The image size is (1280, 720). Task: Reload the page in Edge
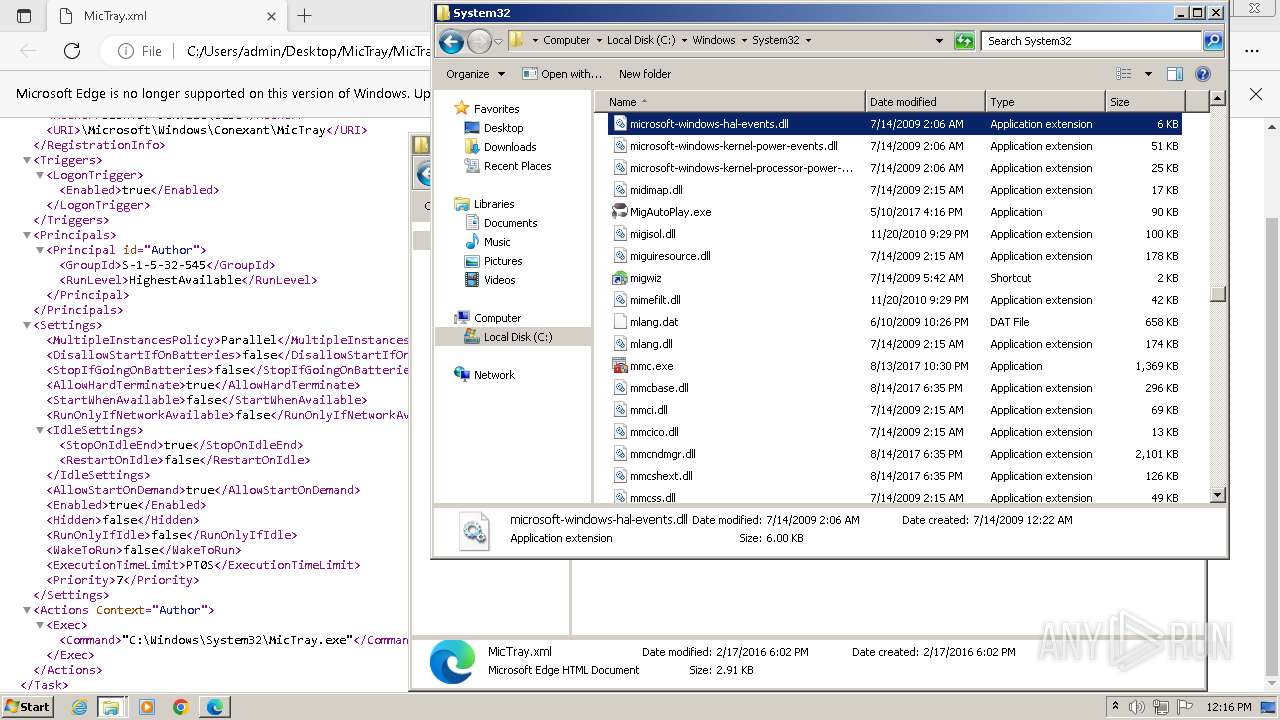point(72,51)
